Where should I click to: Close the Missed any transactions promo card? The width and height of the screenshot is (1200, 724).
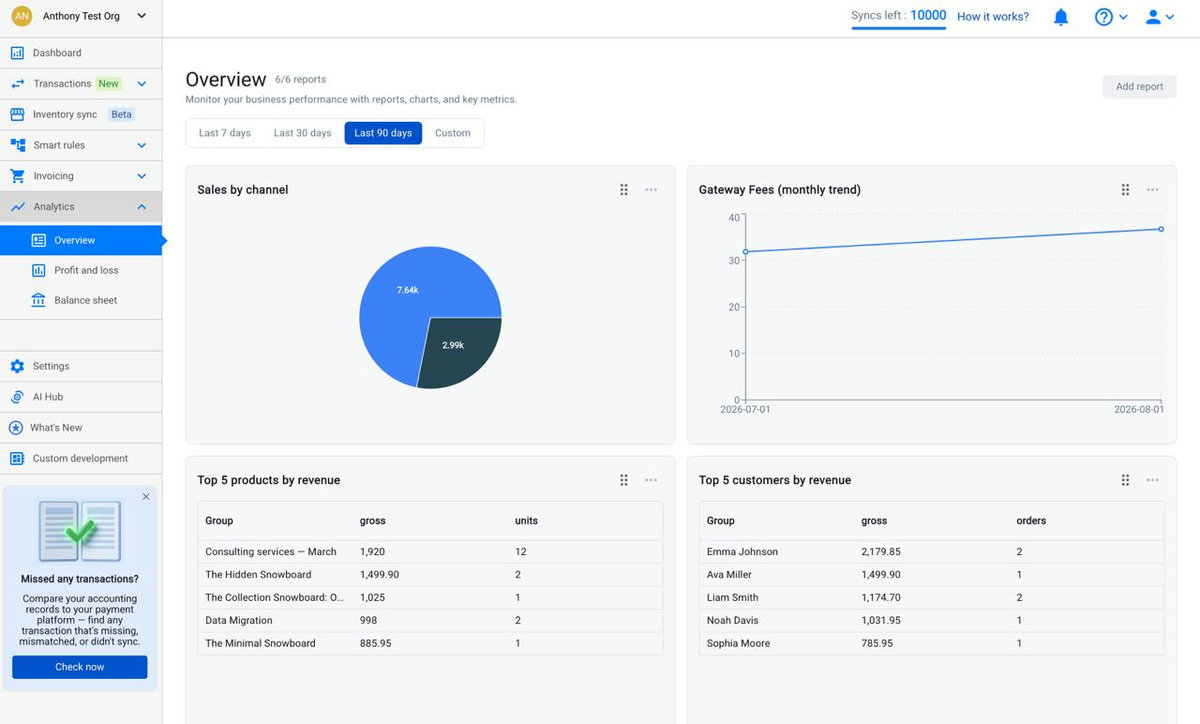click(x=146, y=496)
